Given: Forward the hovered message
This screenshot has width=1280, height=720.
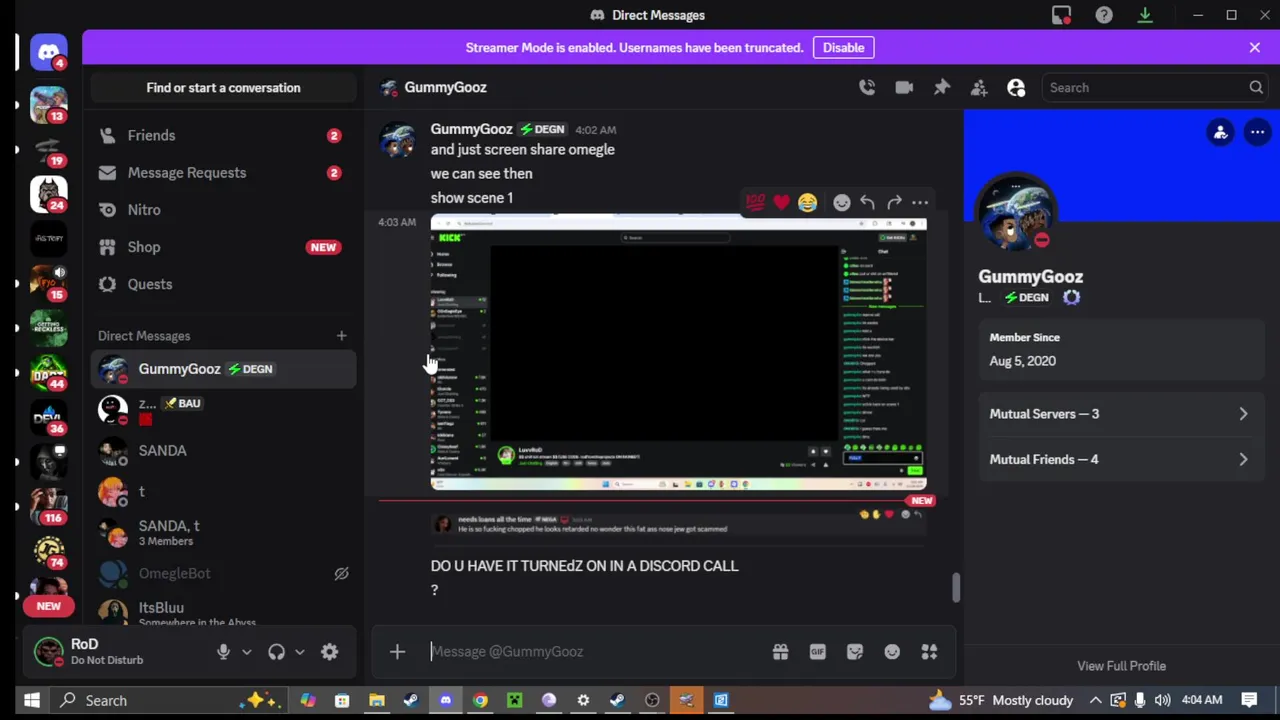Looking at the screenshot, I should [x=894, y=203].
